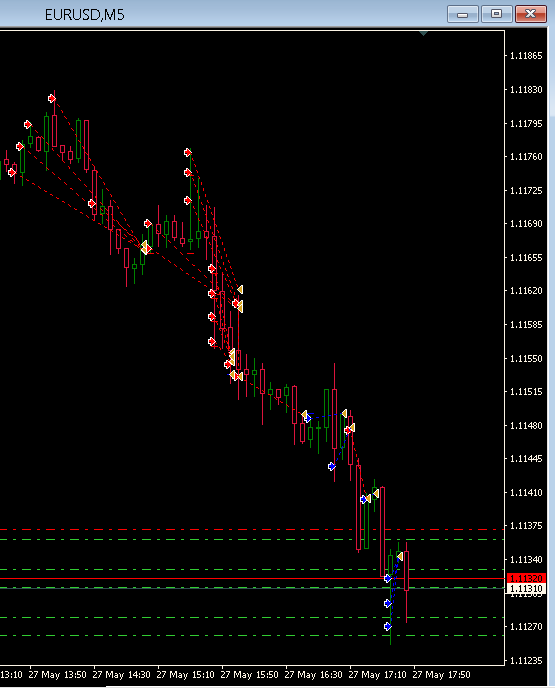Click orange close marker atop last green candle
The height and width of the screenshot is (688, 555).
(400, 556)
